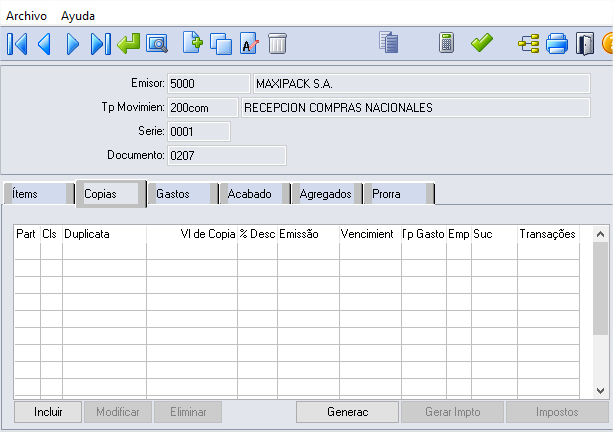Confirm with the green checkmark icon

coord(482,43)
